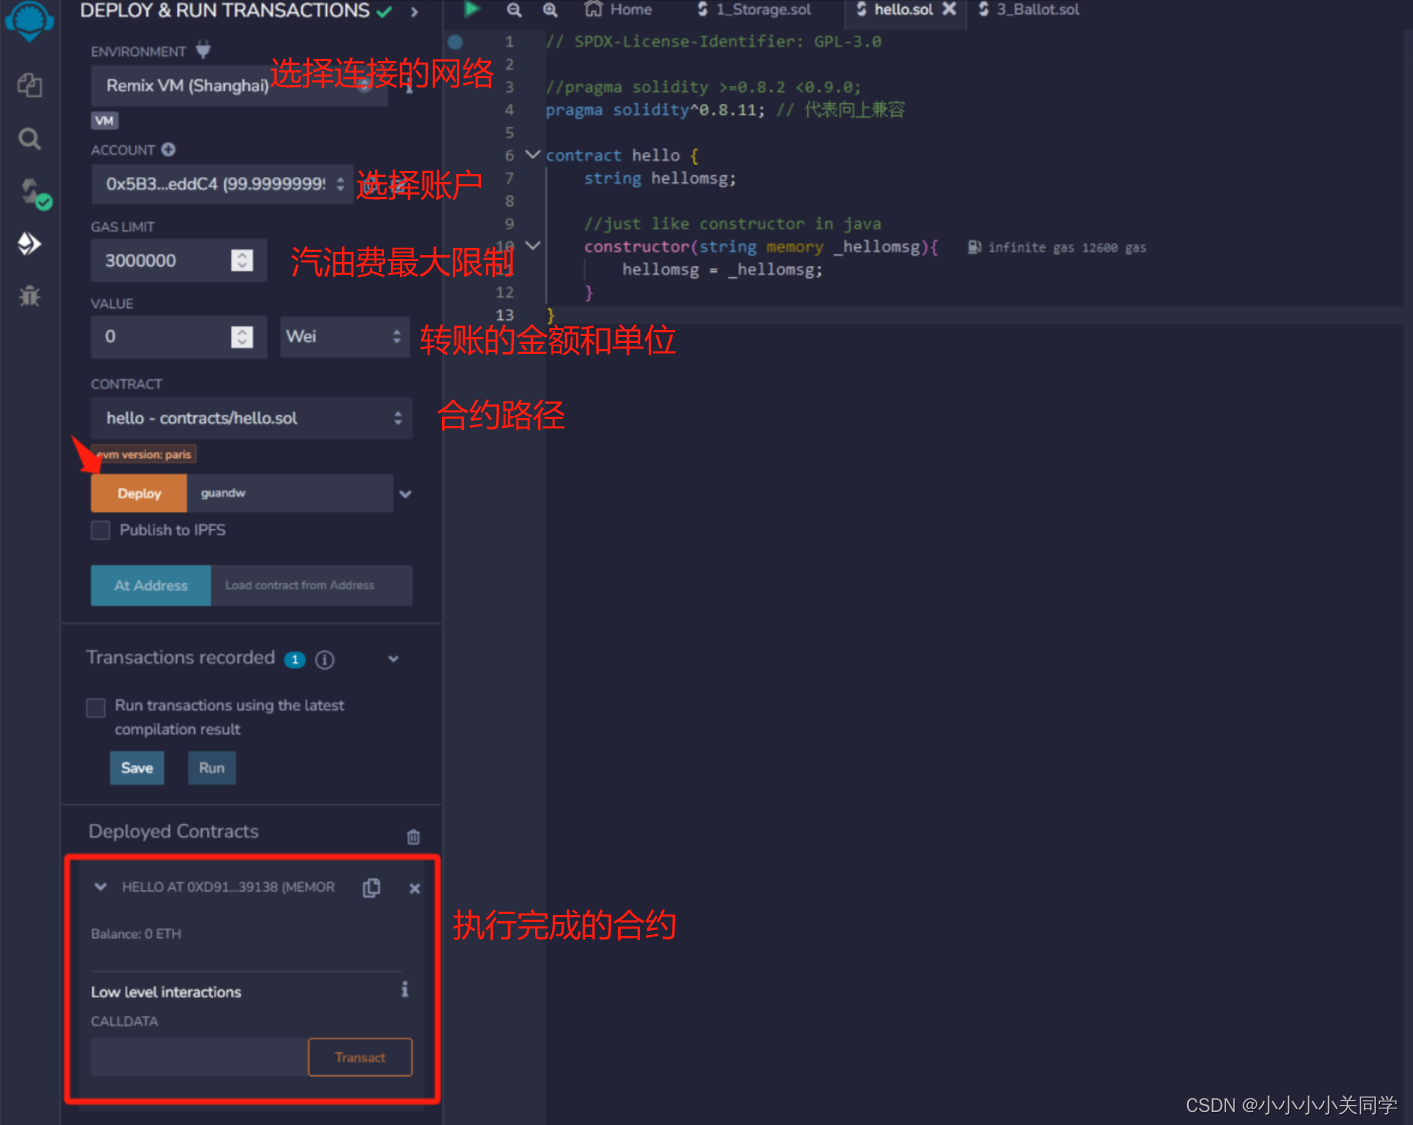
Task: Click the Load contract from Address field
Action: click(x=311, y=585)
